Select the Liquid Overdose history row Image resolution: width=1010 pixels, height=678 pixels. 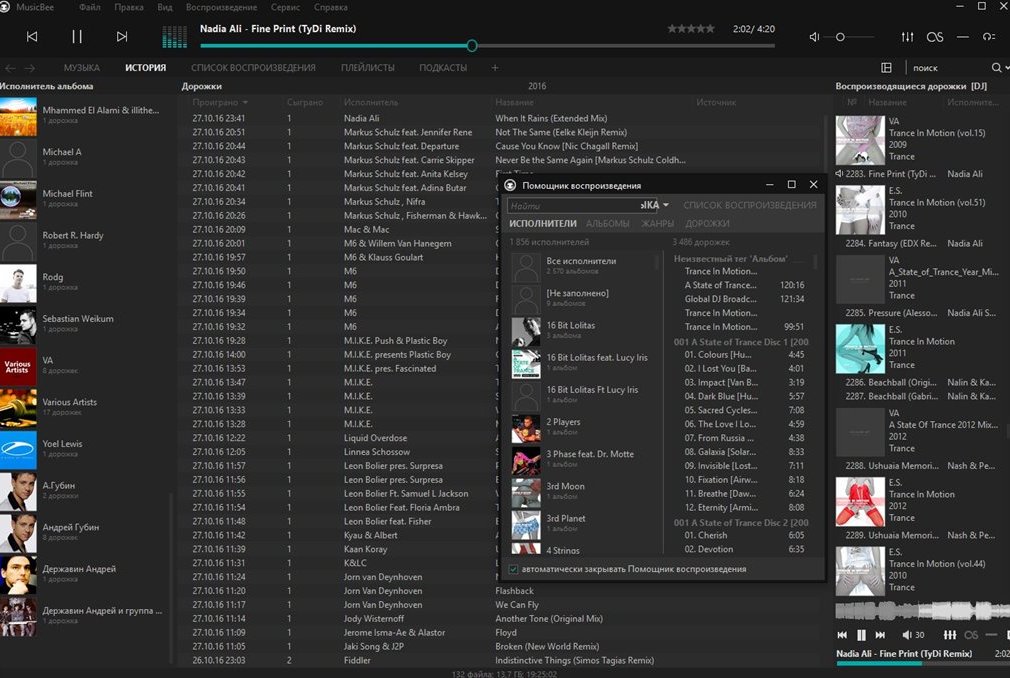click(x=502, y=438)
